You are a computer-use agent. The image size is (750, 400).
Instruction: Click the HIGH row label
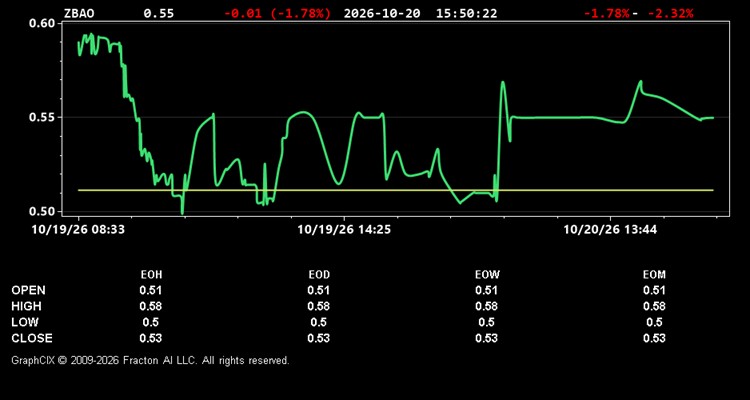click(x=26, y=306)
